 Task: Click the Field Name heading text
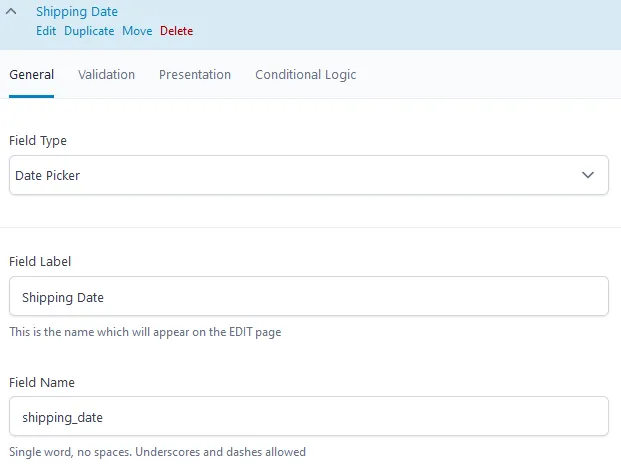coord(42,382)
